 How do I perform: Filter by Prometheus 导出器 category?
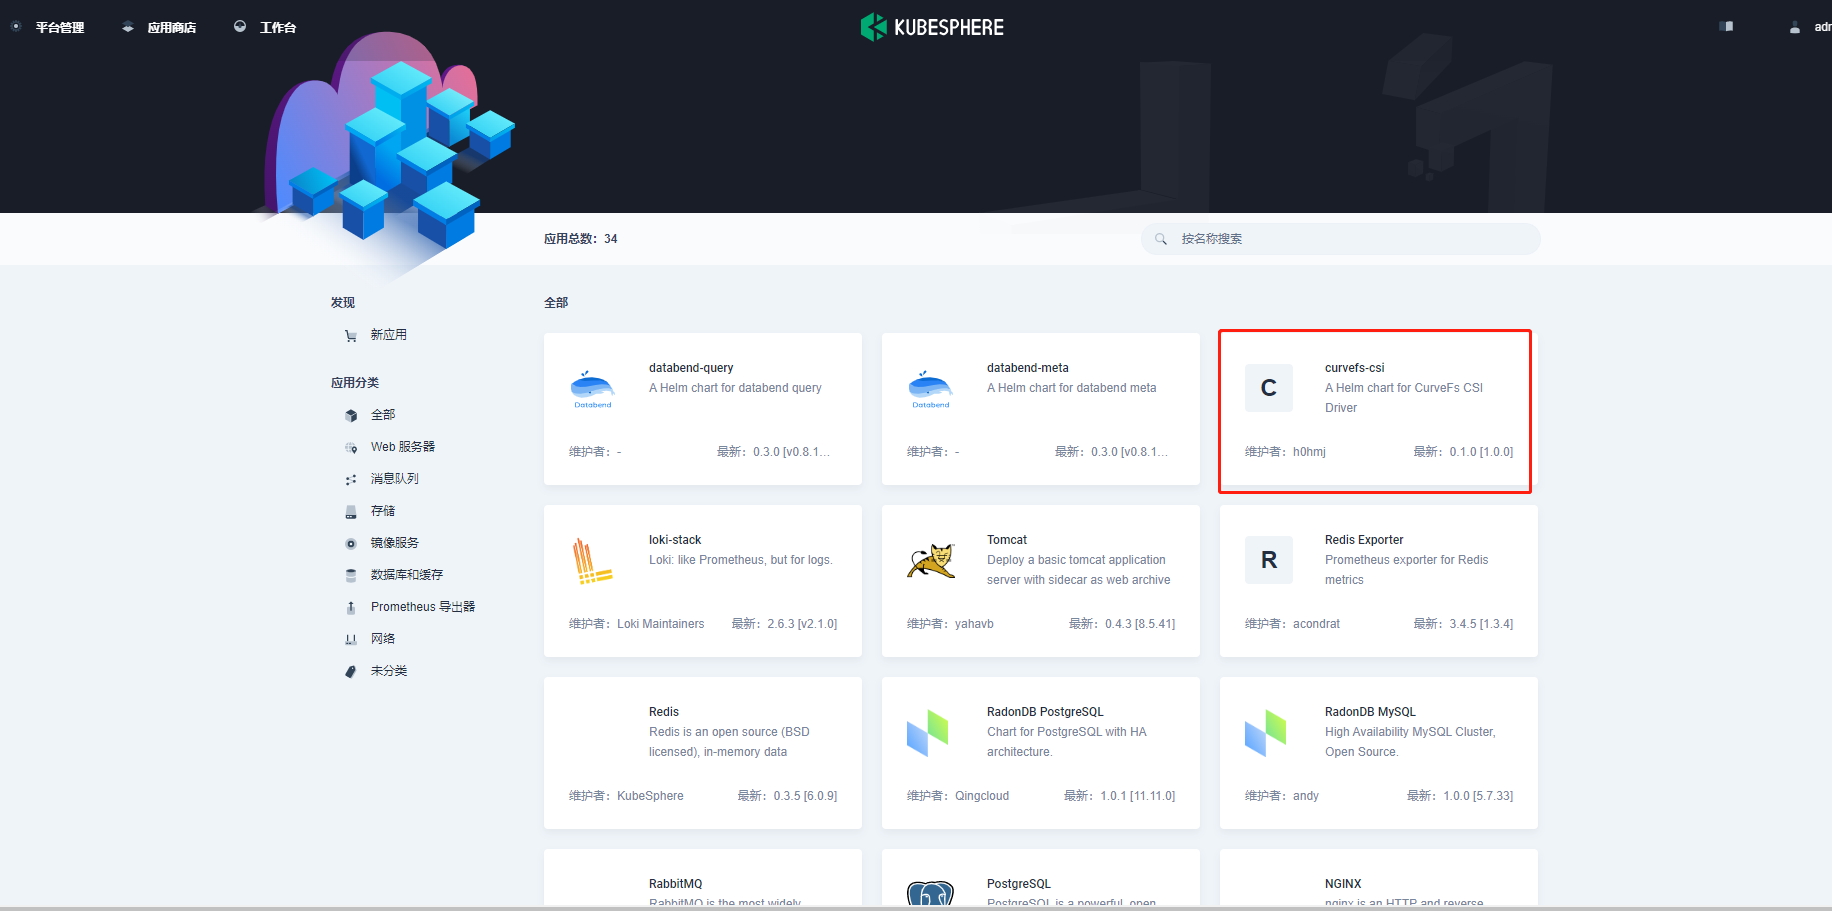click(x=423, y=607)
